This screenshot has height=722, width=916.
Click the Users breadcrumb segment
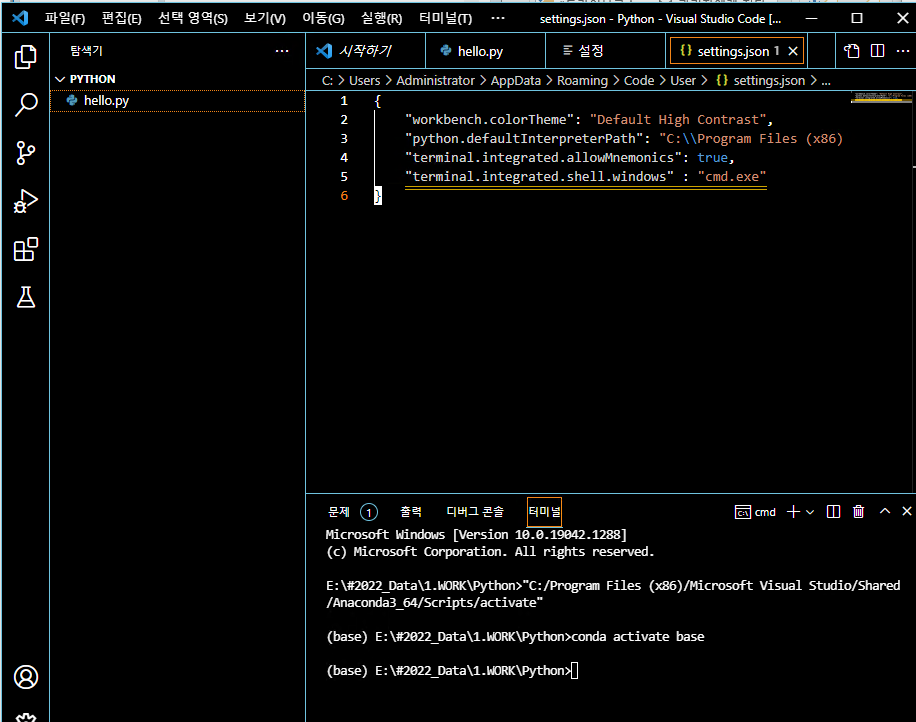click(x=365, y=81)
